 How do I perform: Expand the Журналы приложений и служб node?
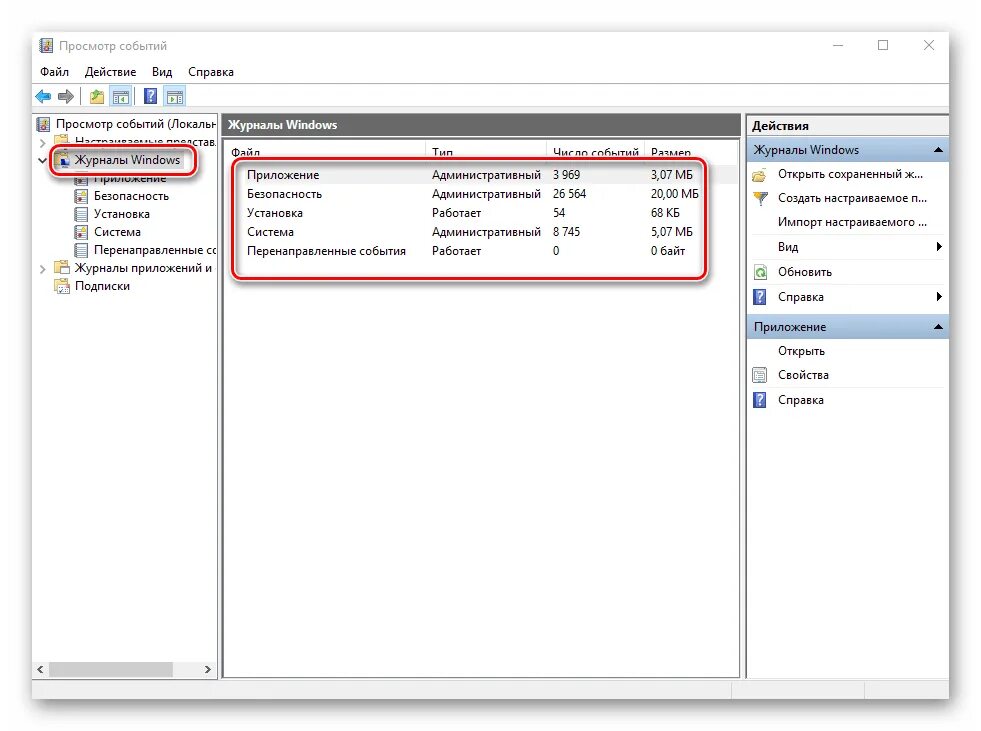tap(42, 268)
